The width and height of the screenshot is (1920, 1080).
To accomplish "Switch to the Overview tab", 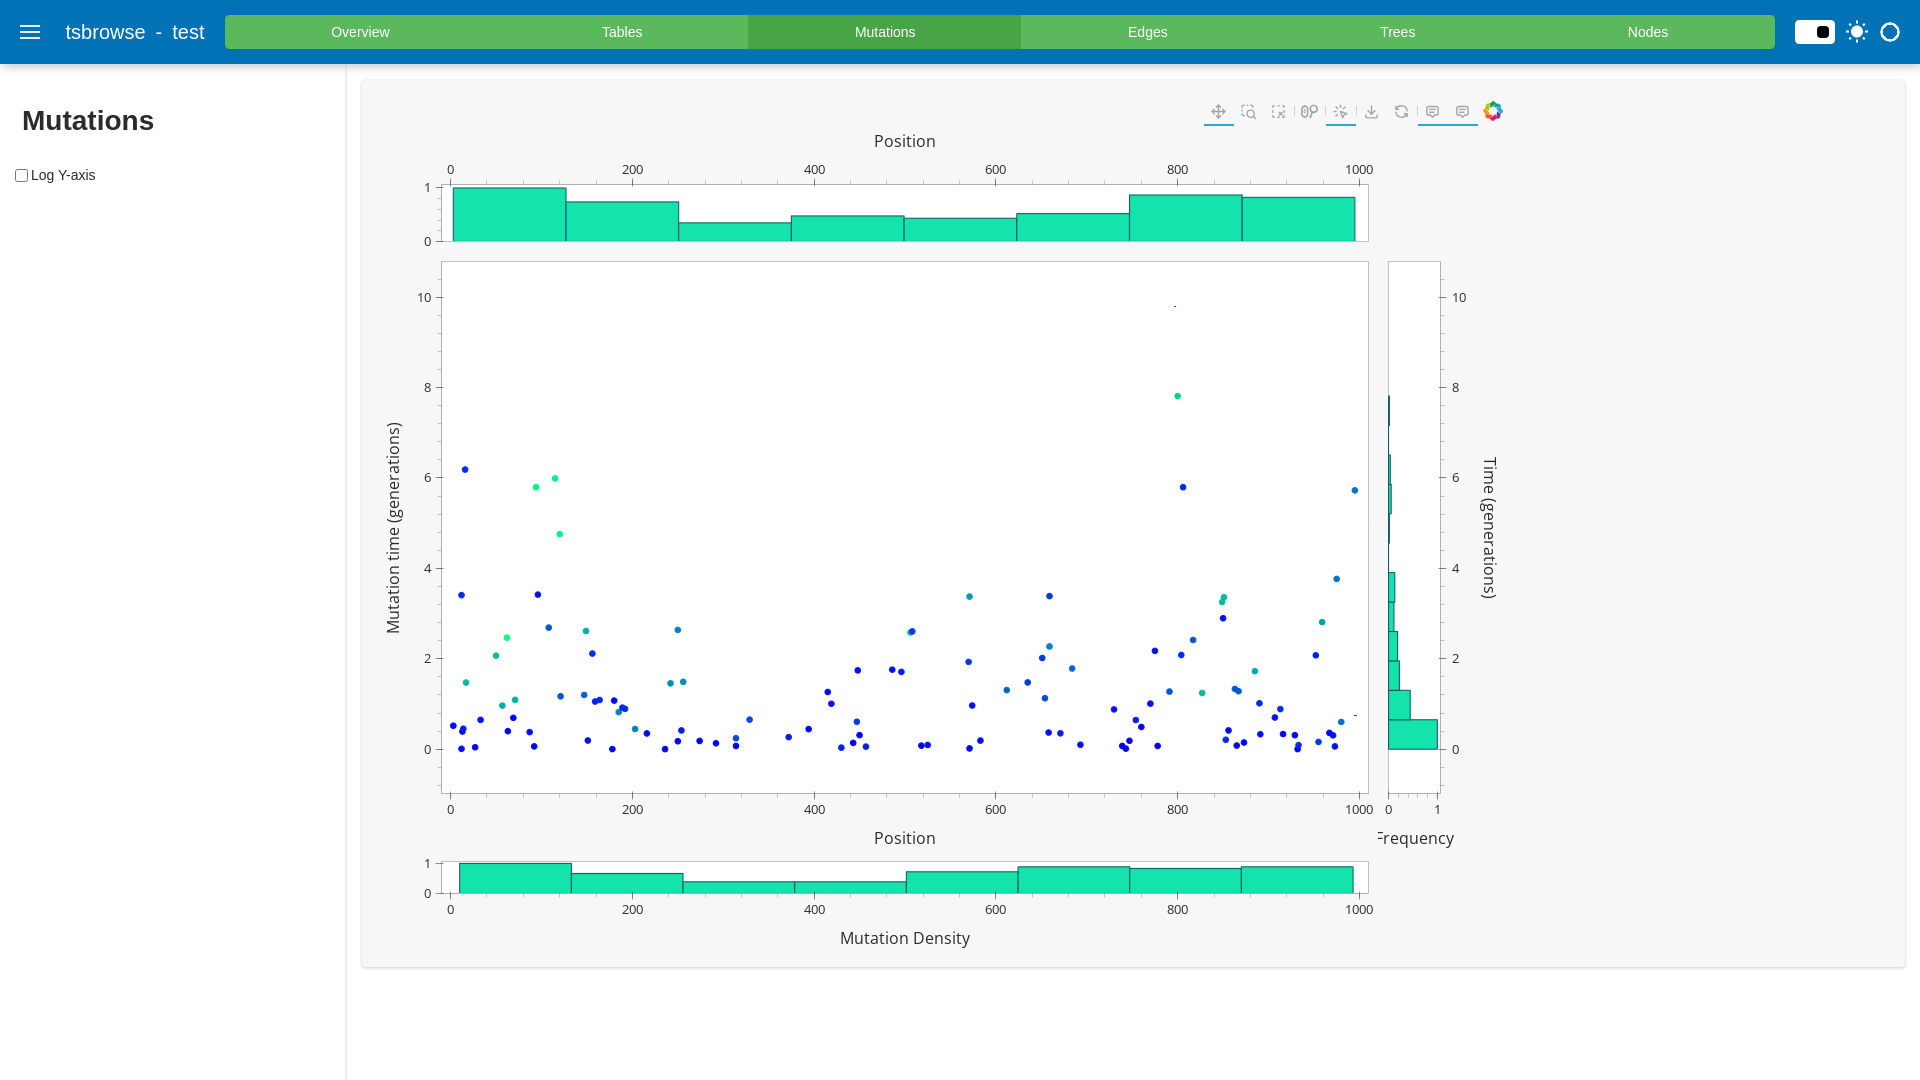I will pos(360,32).
